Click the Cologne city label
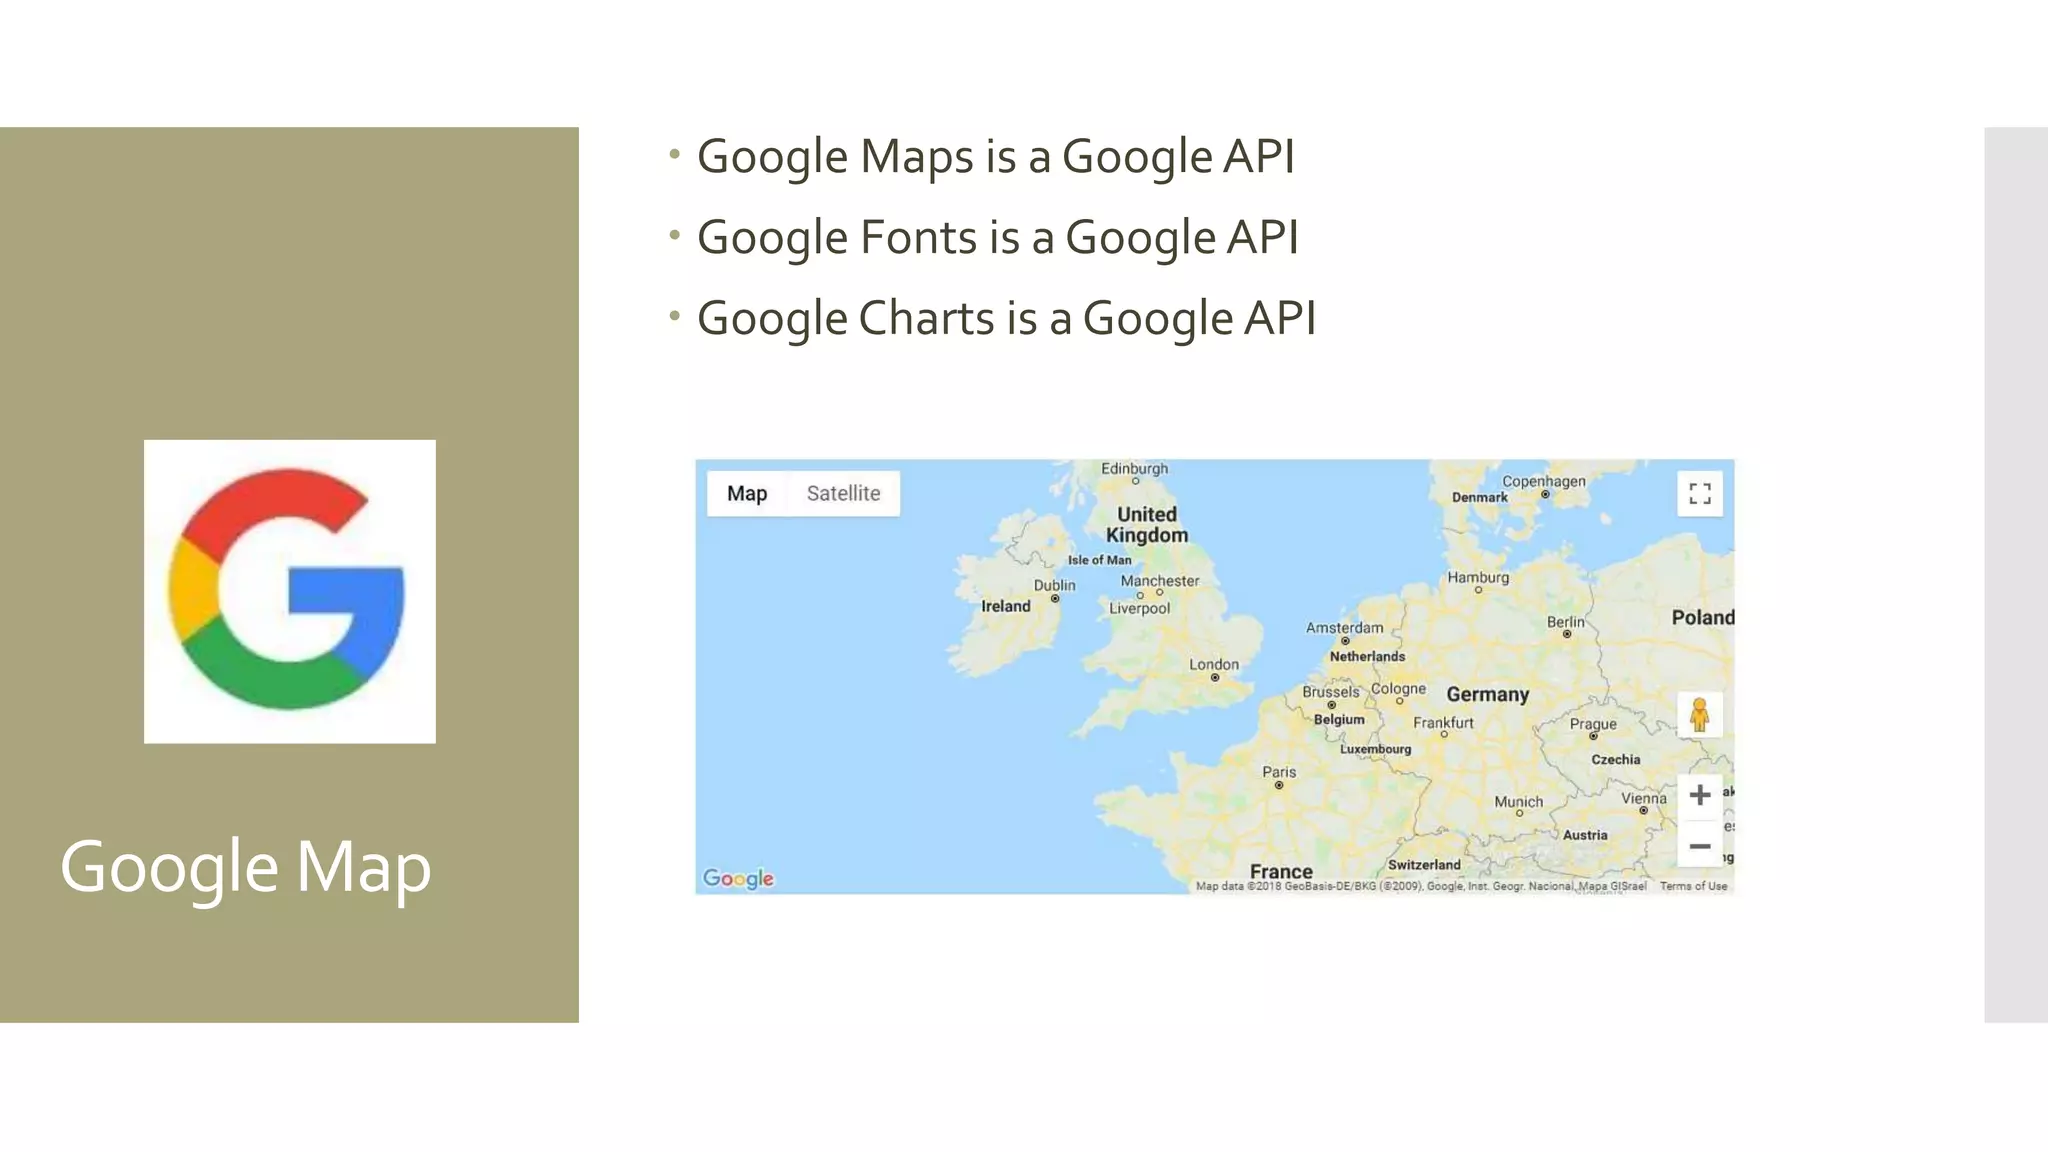The height and width of the screenshot is (1152, 2048). pyautogui.click(x=1398, y=688)
